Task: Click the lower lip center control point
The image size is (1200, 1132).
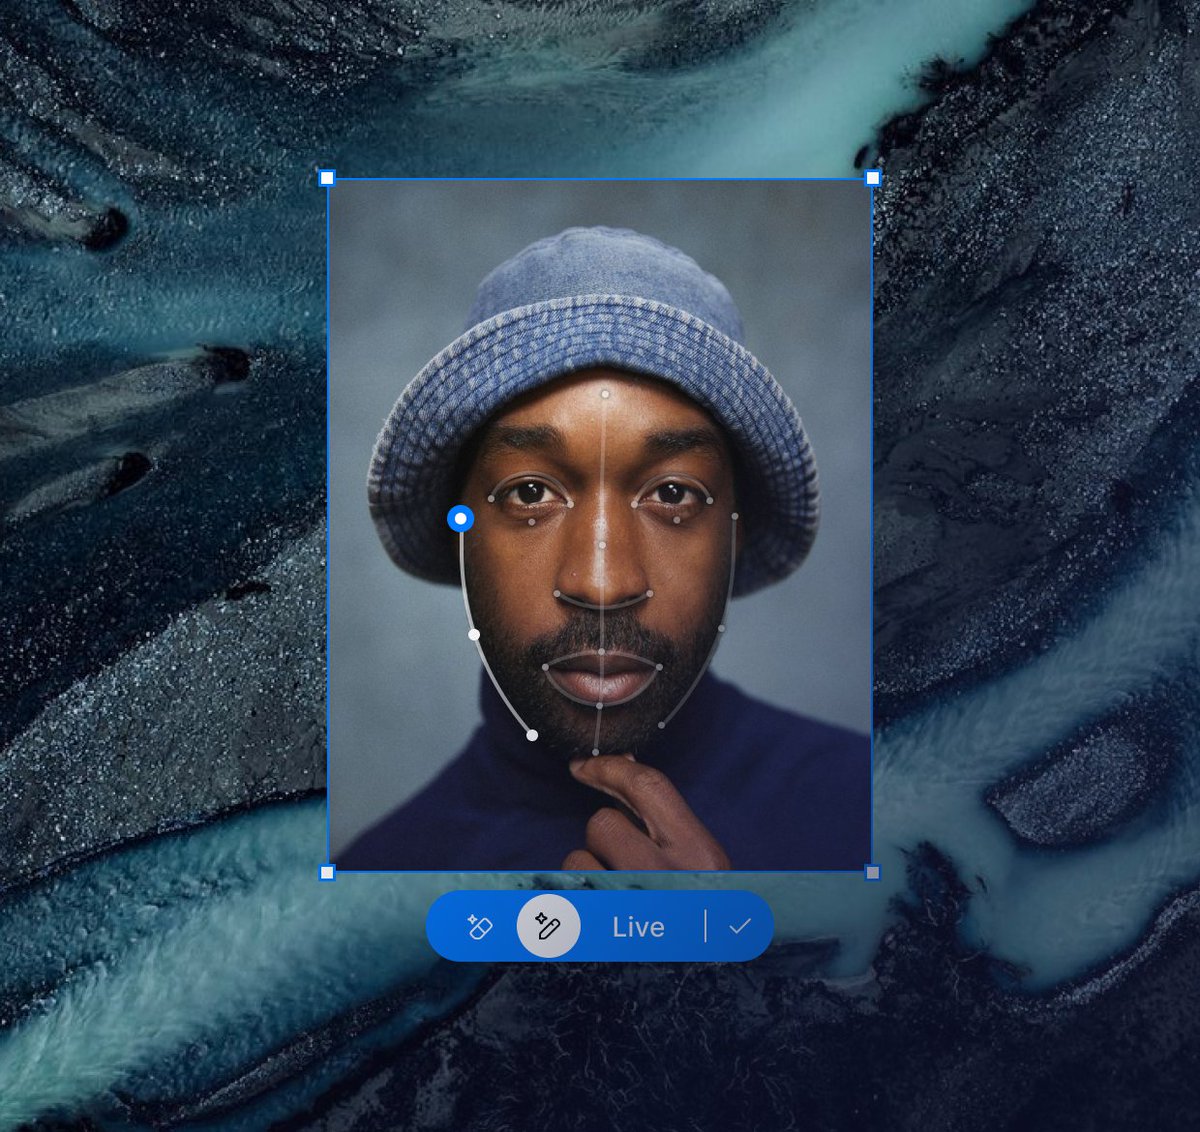Action: [599, 706]
